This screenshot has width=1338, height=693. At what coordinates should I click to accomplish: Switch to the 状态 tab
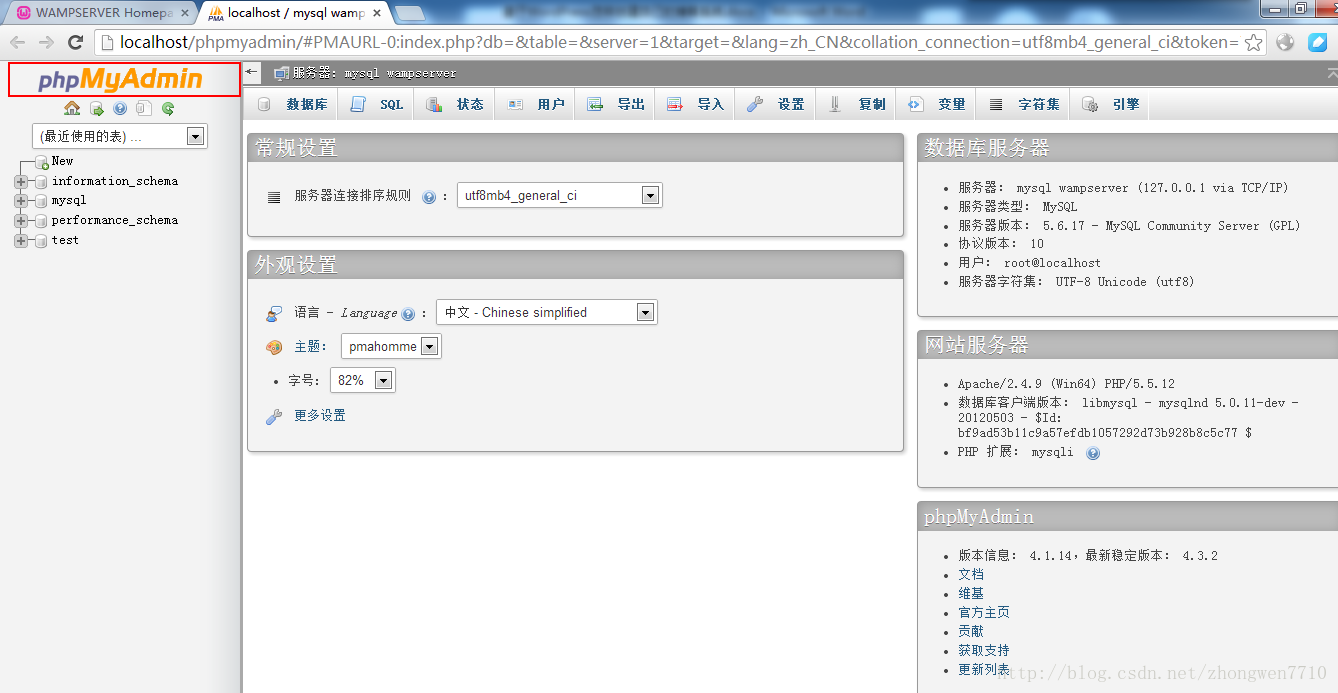coord(455,104)
